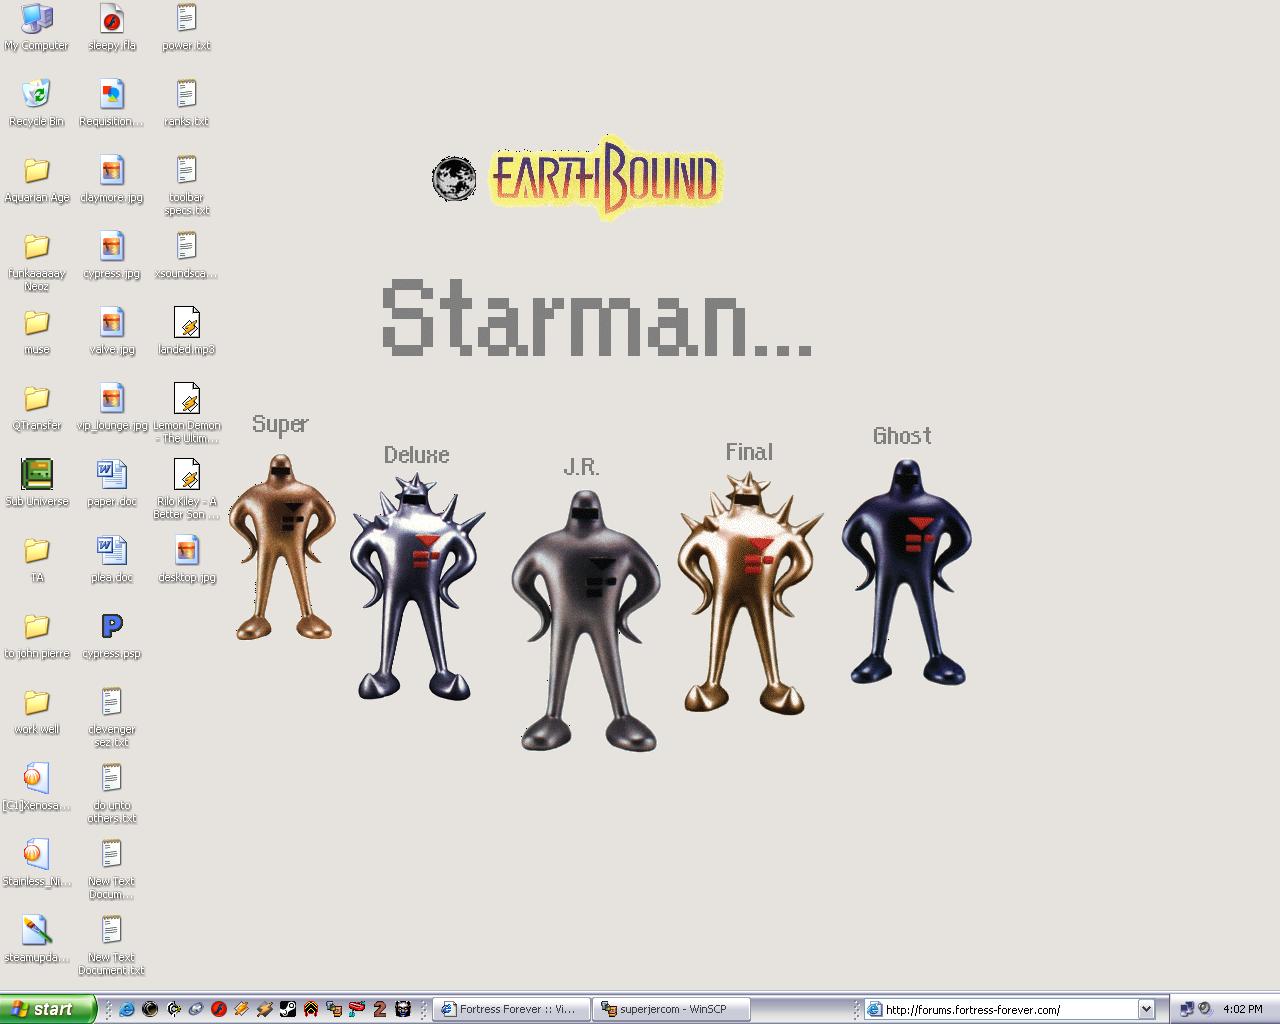This screenshot has width=1280, height=1024.
Task: Select the TA folder
Action: [37, 559]
